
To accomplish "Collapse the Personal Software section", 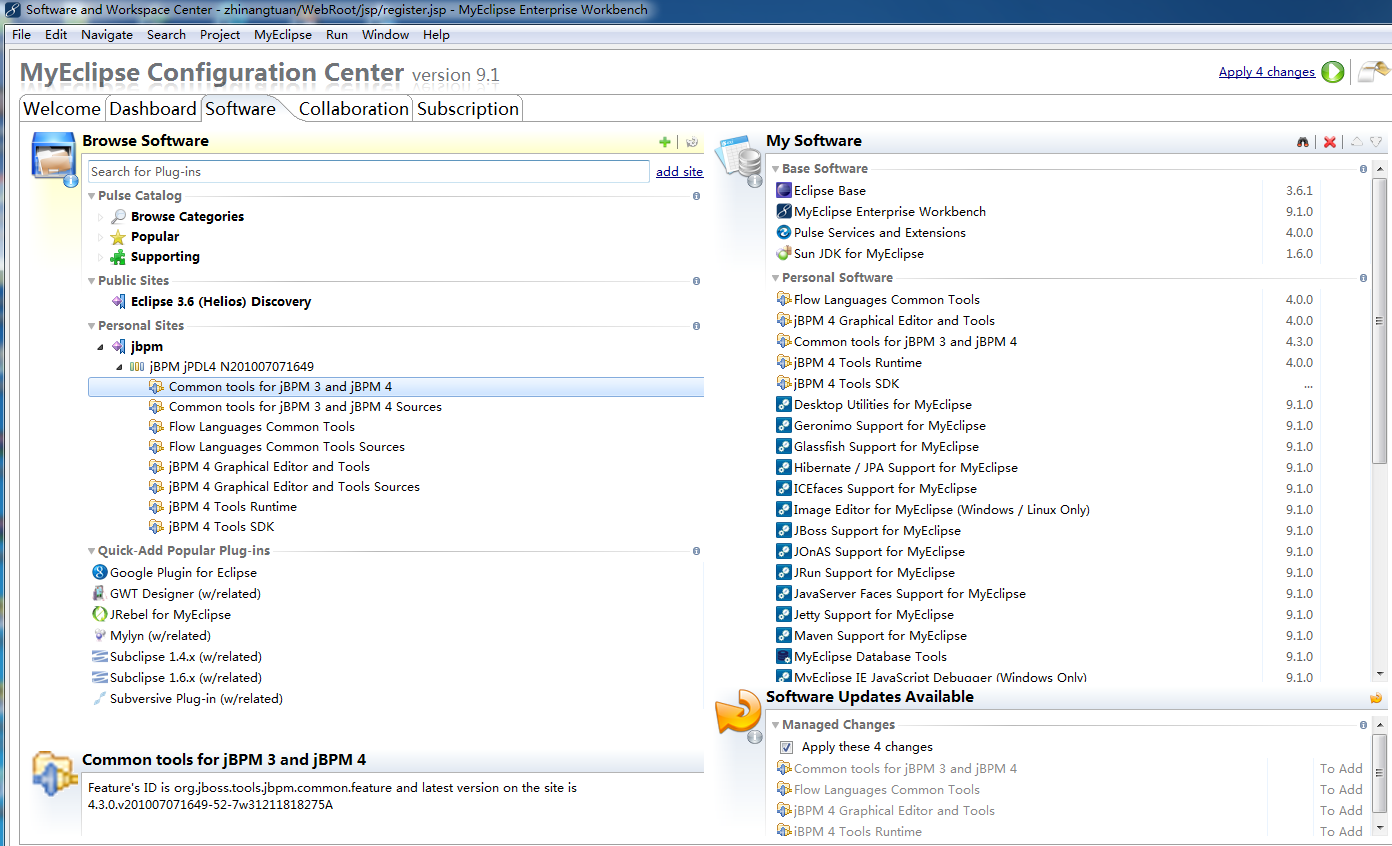I will [775, 278].
